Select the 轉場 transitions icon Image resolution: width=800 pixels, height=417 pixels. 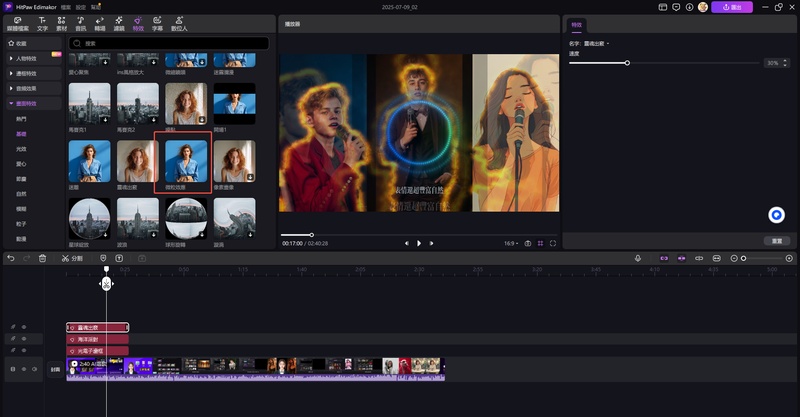point(98,22)
